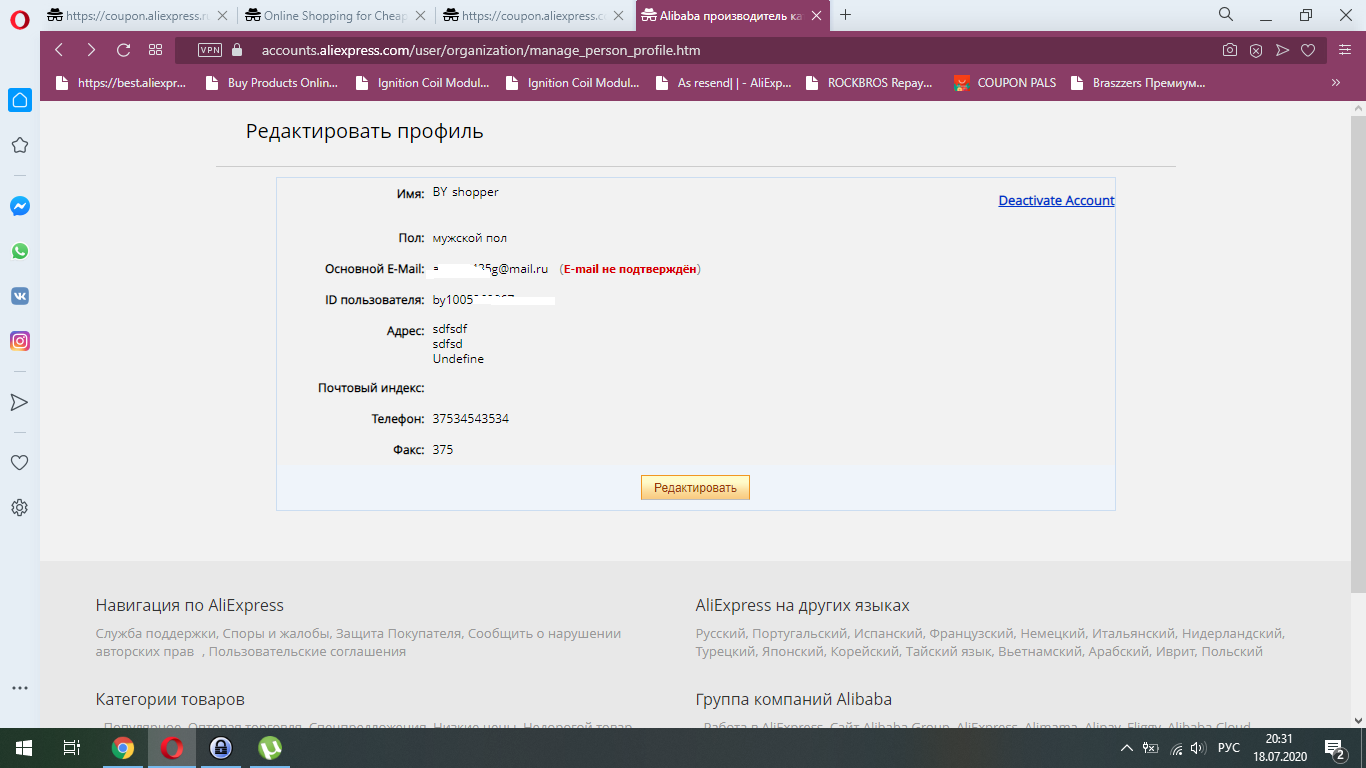The height and width of the screenshot is (768, 1366).
Task: Go forward with the toolbar arrow
Action: [x=91, y=50]
